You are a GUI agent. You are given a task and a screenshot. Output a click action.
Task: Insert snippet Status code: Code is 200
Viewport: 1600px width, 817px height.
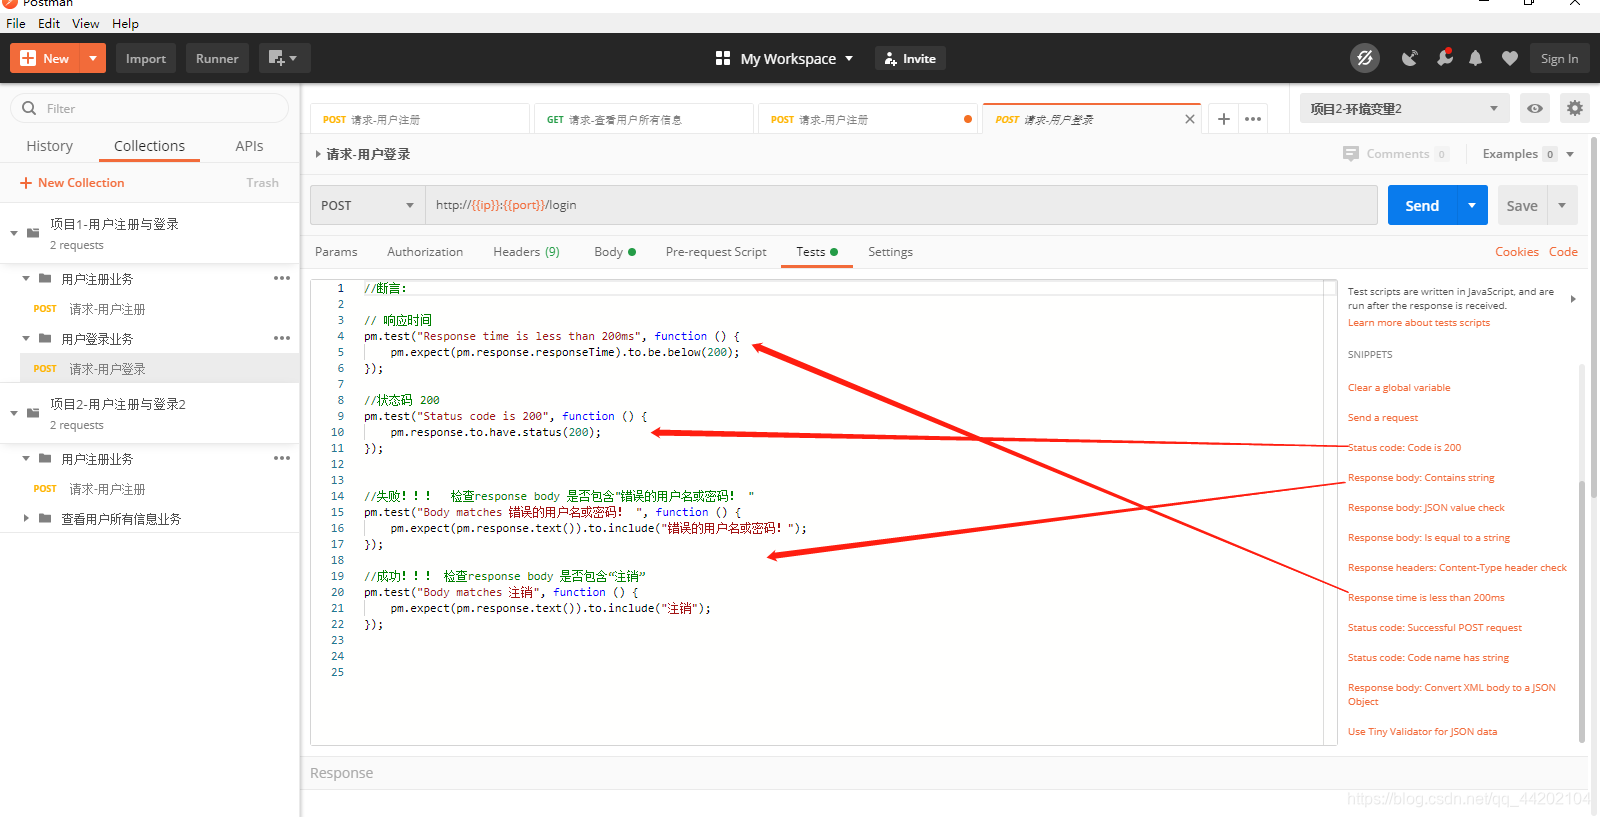(1404, 448)
